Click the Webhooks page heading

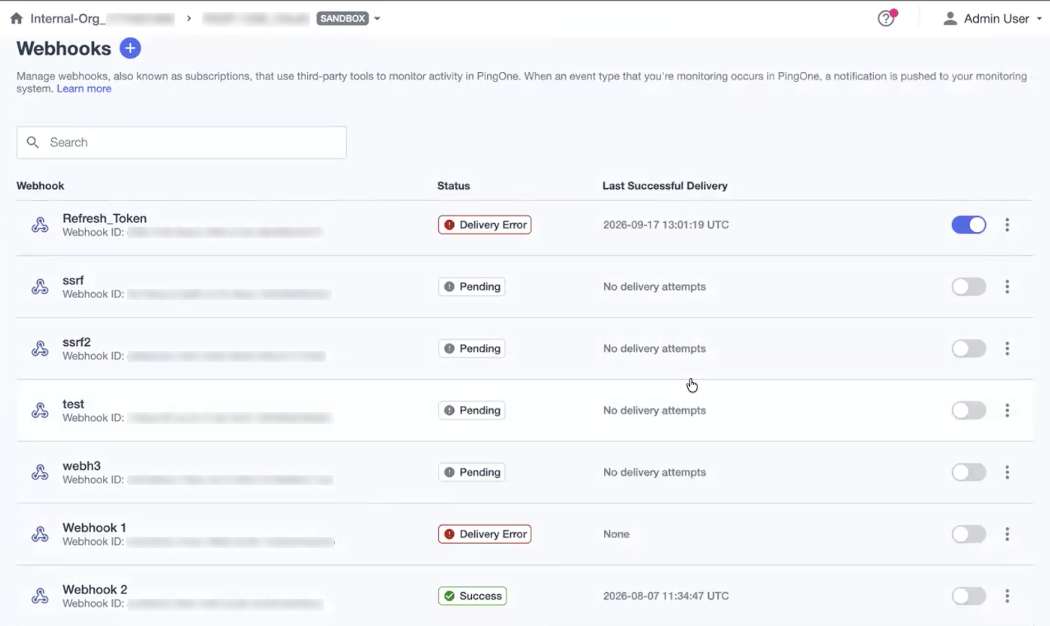tap(64, 48)
